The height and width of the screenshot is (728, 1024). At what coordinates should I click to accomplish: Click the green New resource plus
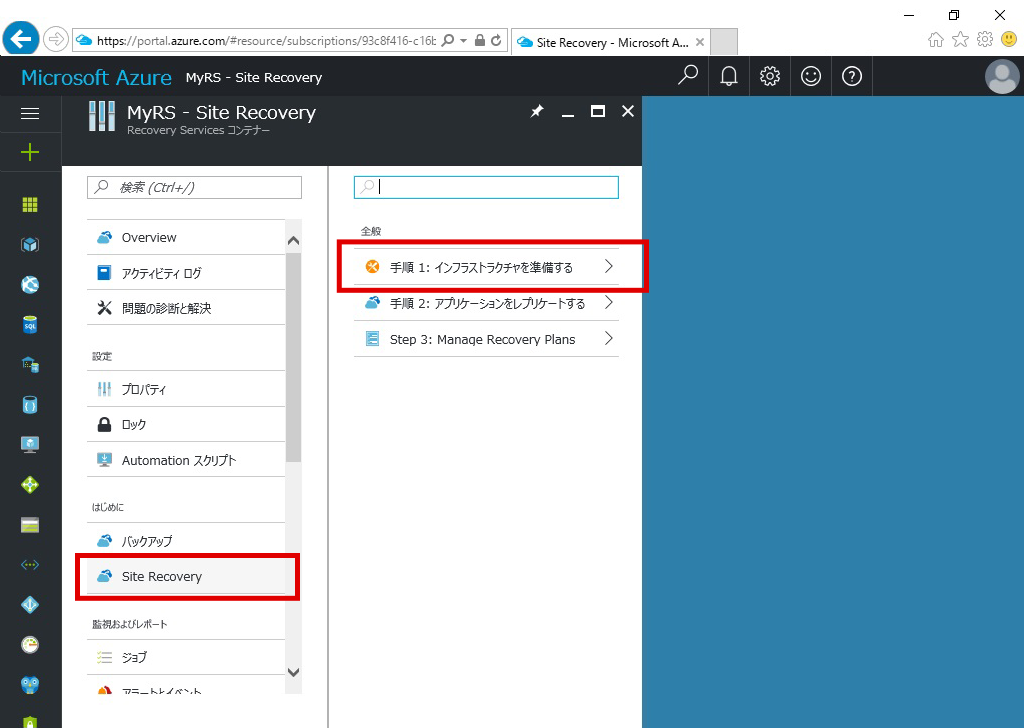pos(30,152)
